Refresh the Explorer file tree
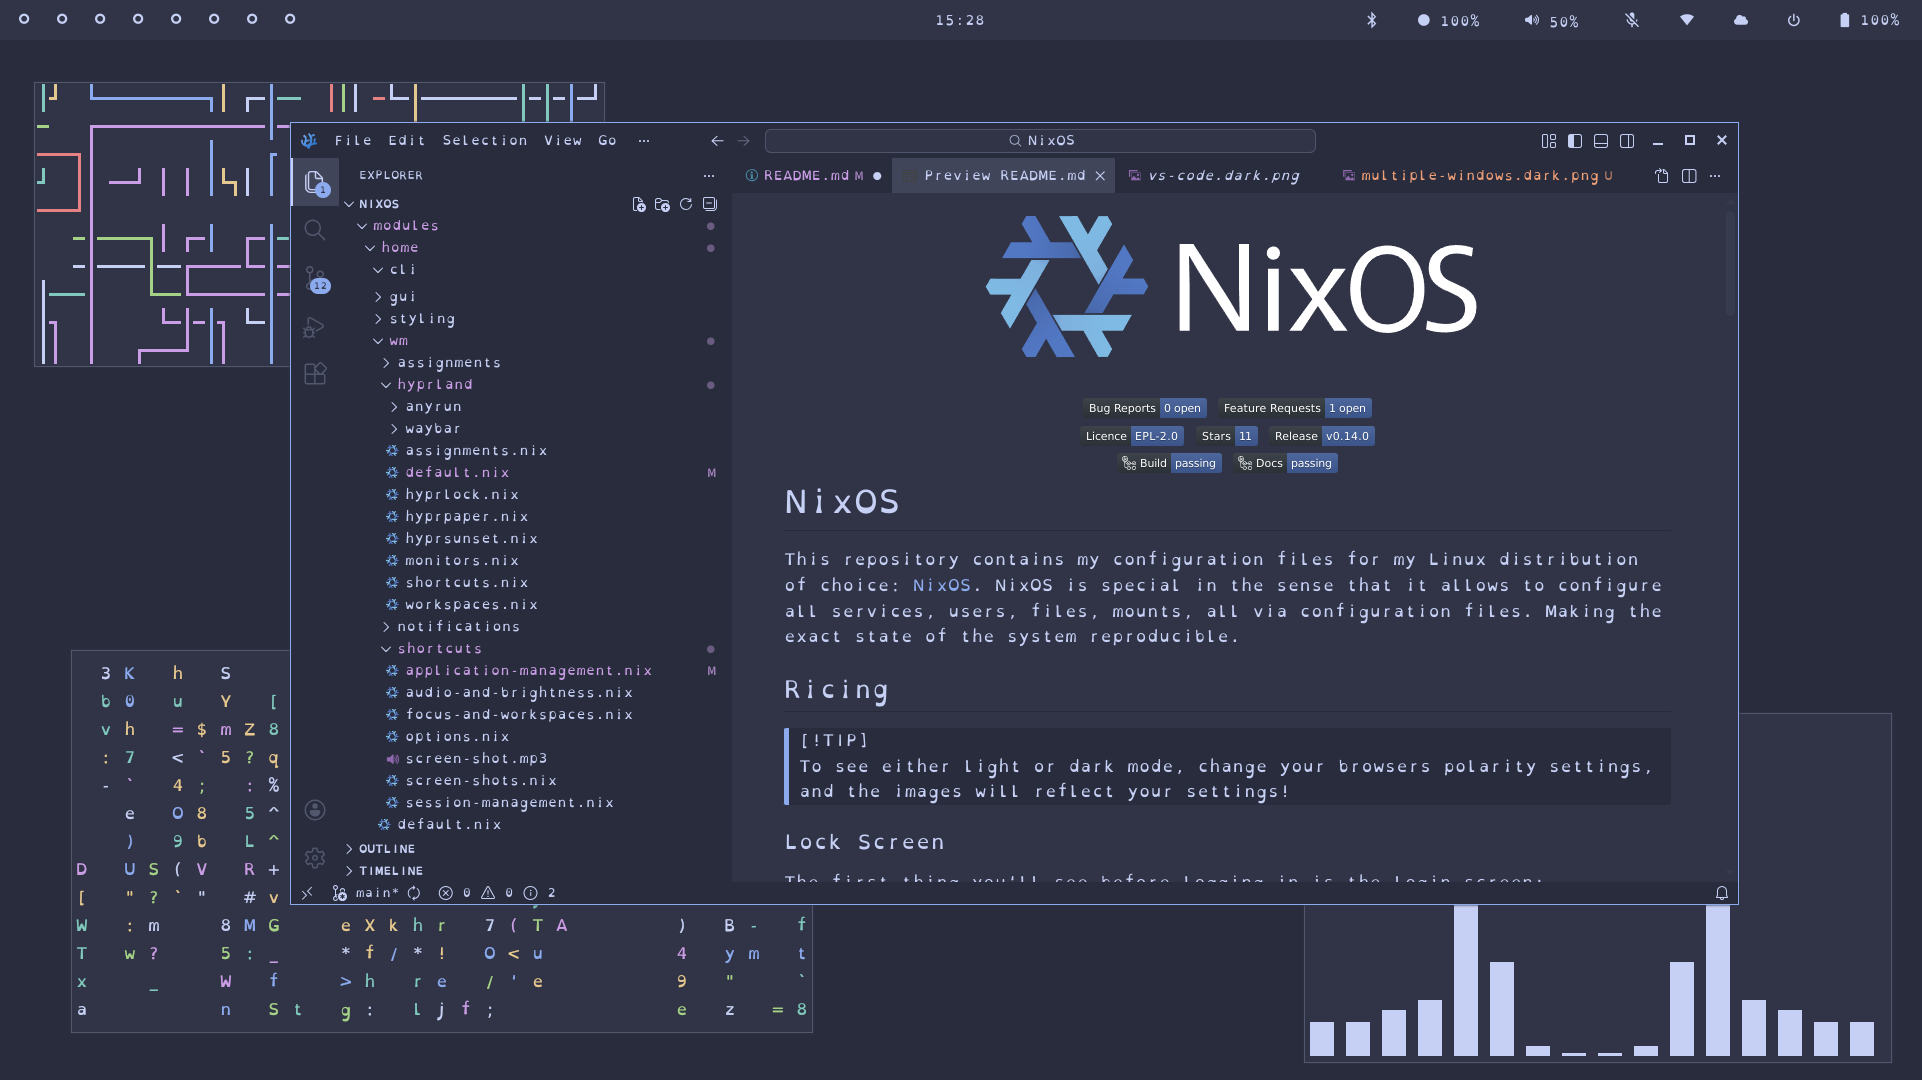This screenshot has height=1080, width=1922. pyautogui.click(x=686, y=204)
